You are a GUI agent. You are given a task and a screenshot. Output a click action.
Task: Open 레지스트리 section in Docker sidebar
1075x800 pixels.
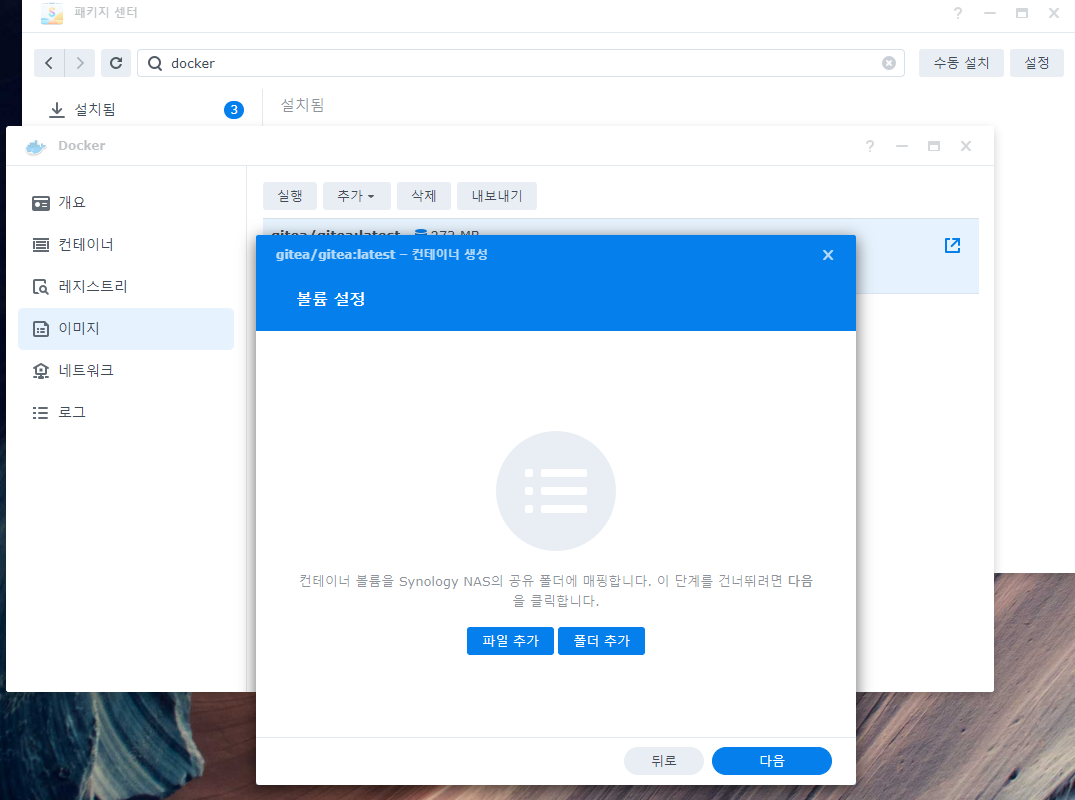coord(126,287)
